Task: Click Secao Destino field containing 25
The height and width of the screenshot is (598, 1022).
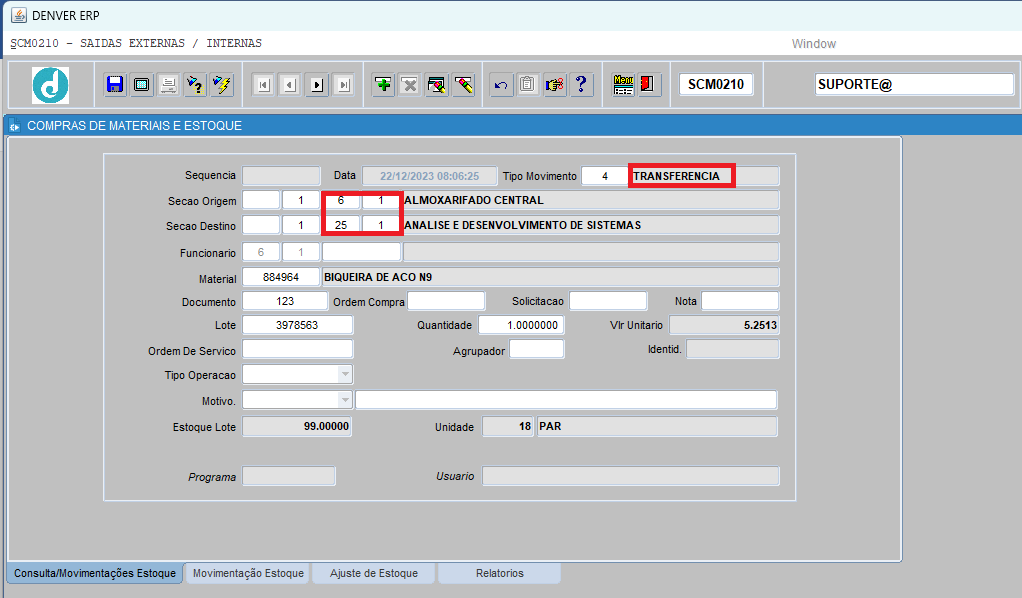Action: [x=341, y=225]
